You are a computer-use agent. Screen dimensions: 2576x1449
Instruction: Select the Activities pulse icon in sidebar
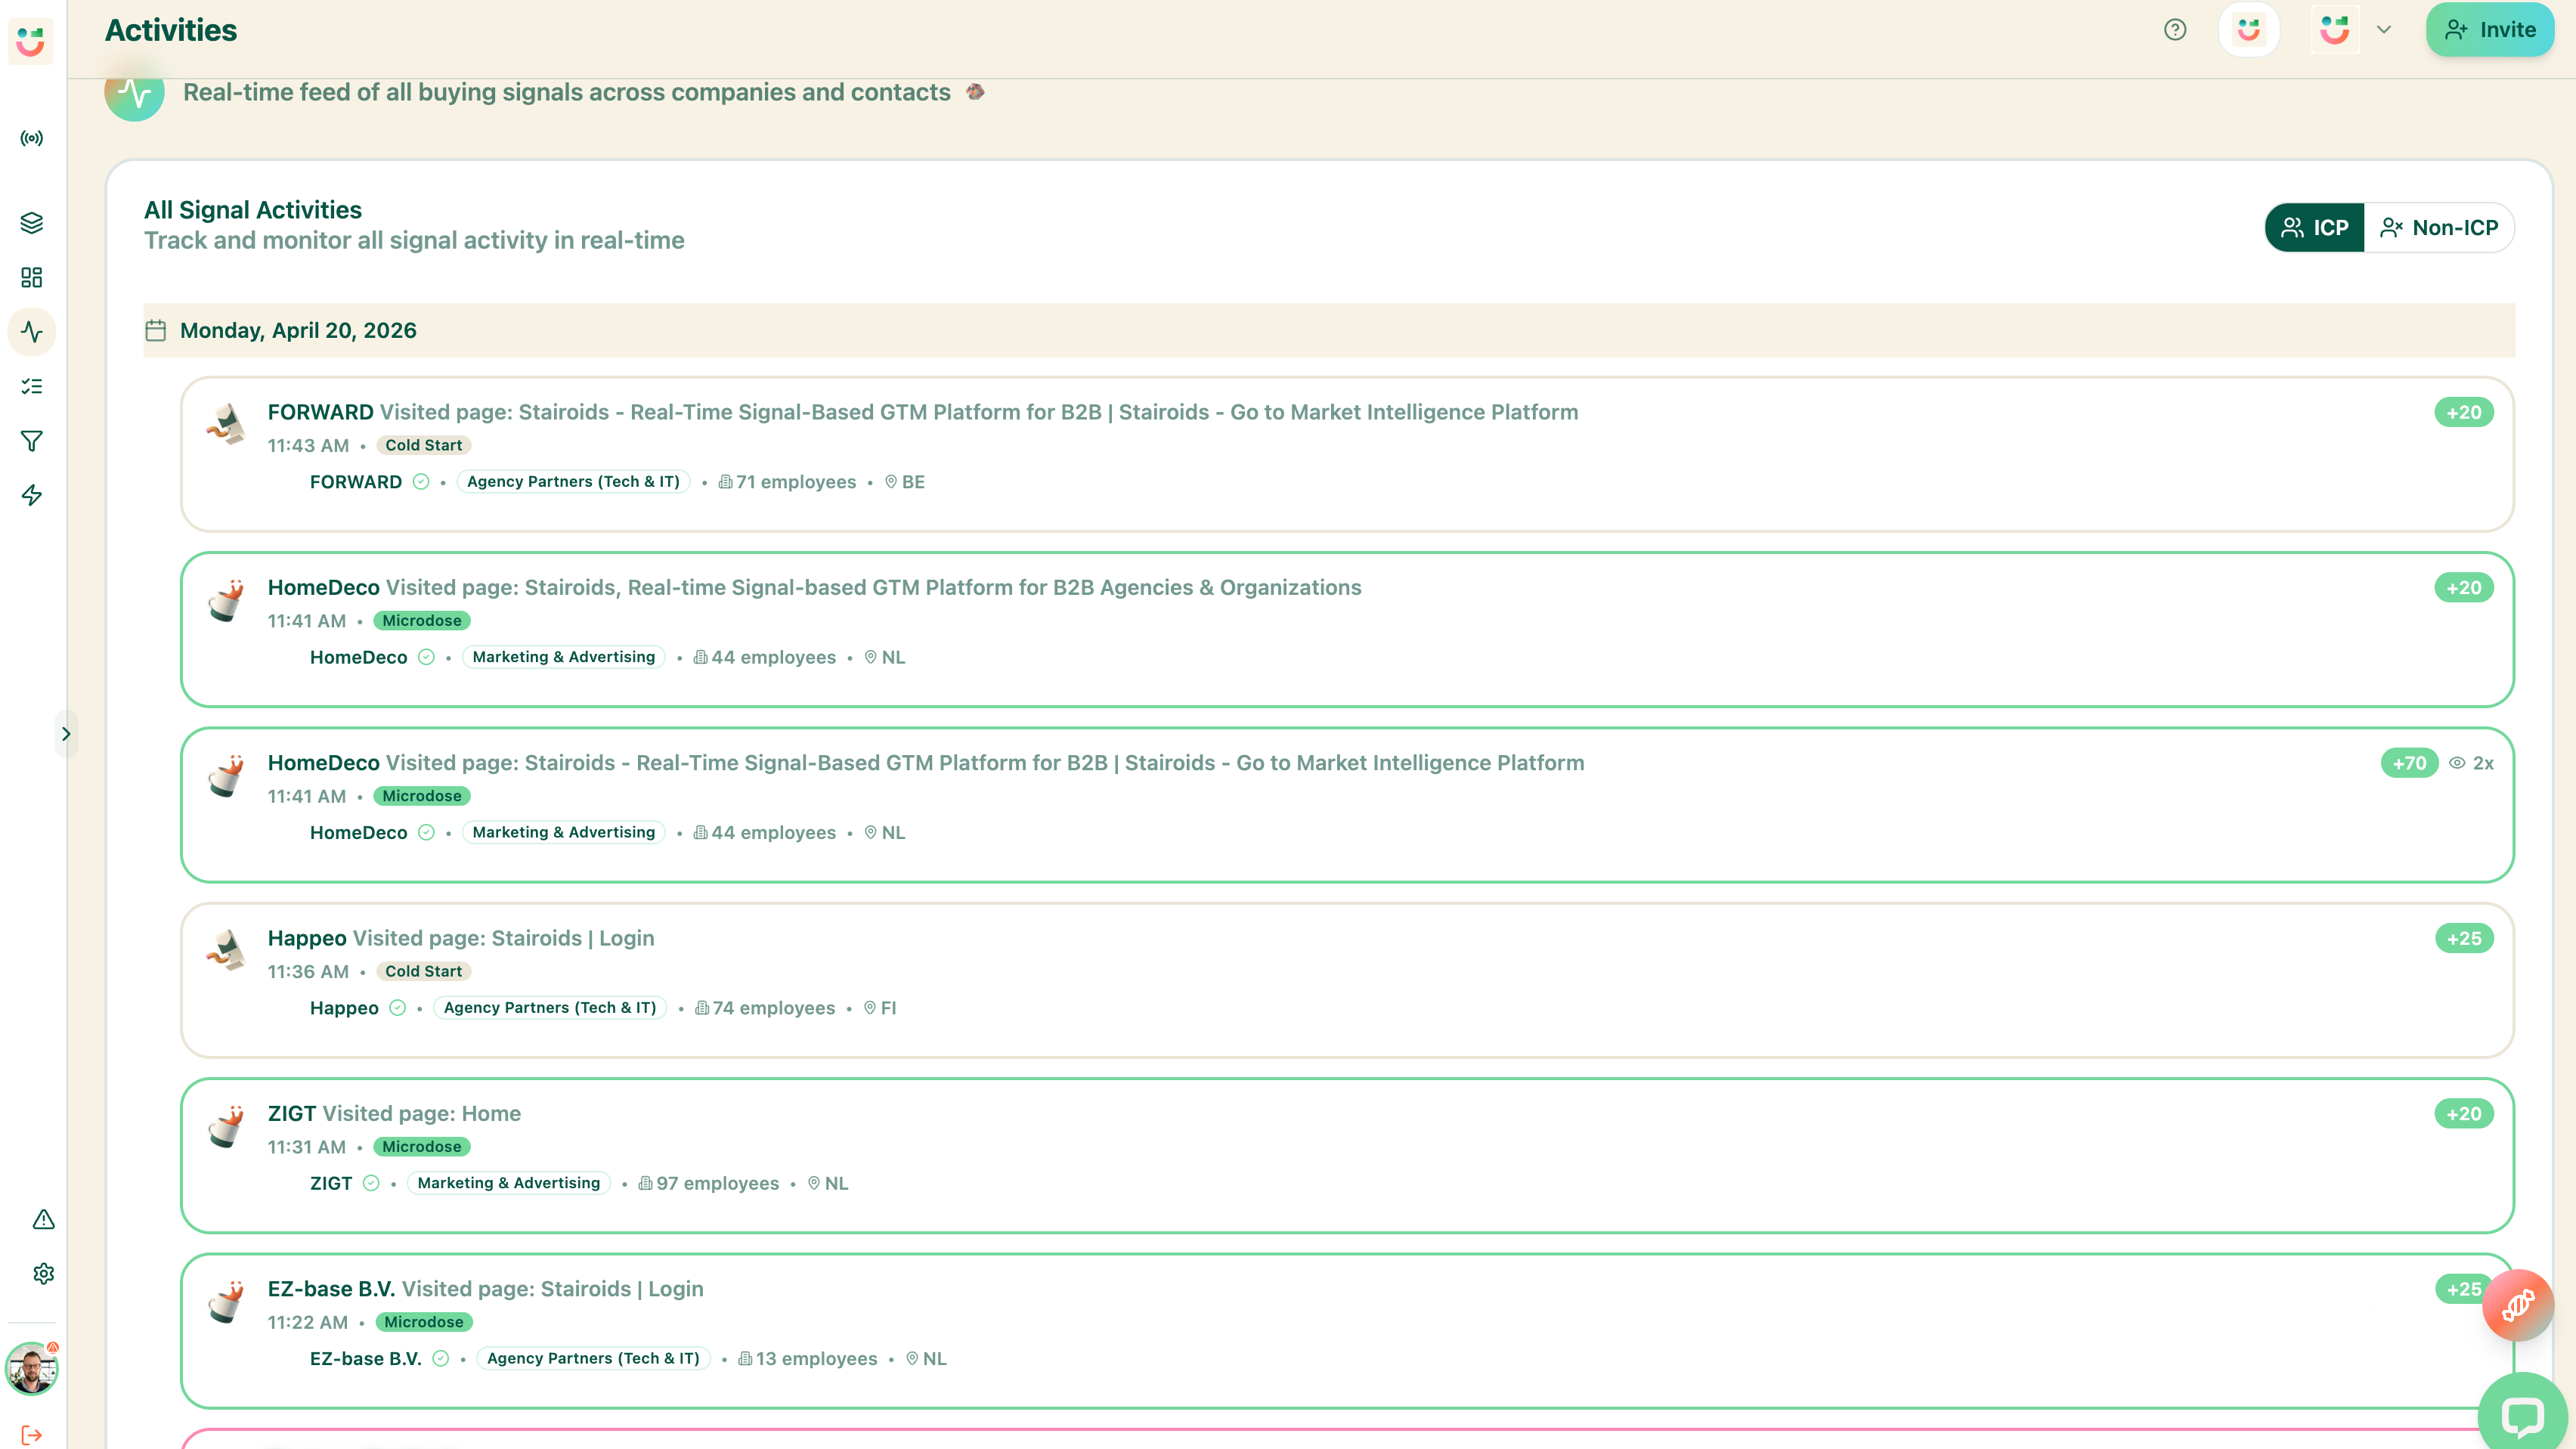32,332
